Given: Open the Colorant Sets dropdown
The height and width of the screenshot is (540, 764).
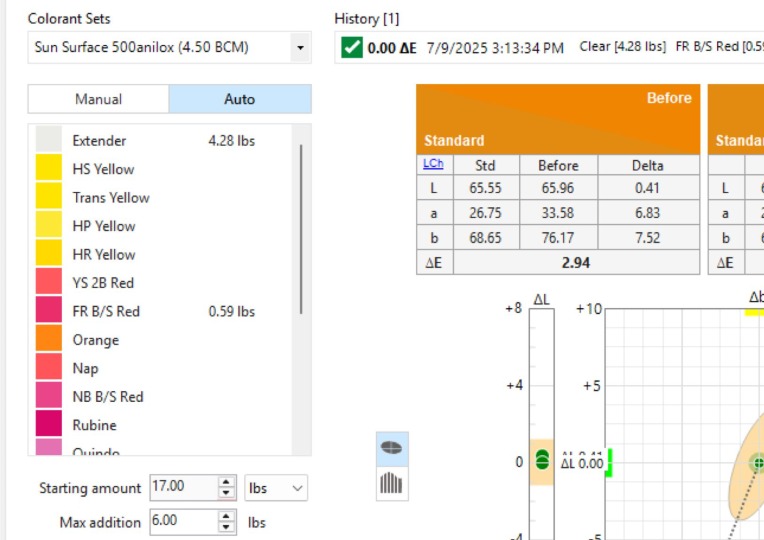Looking at the screenshot, I should pyautogui.click(x=299, y=47).
